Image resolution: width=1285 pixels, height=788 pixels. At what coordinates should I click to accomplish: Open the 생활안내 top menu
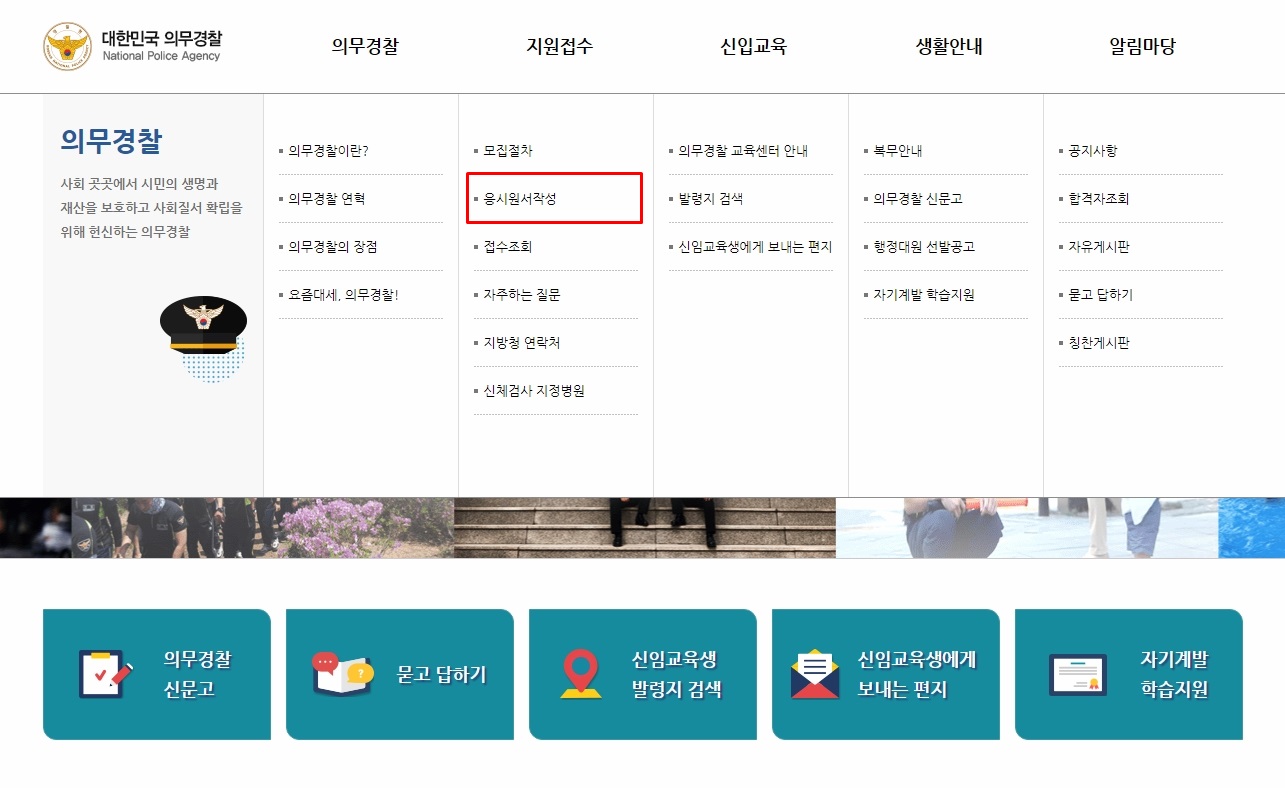click(949, 46)
